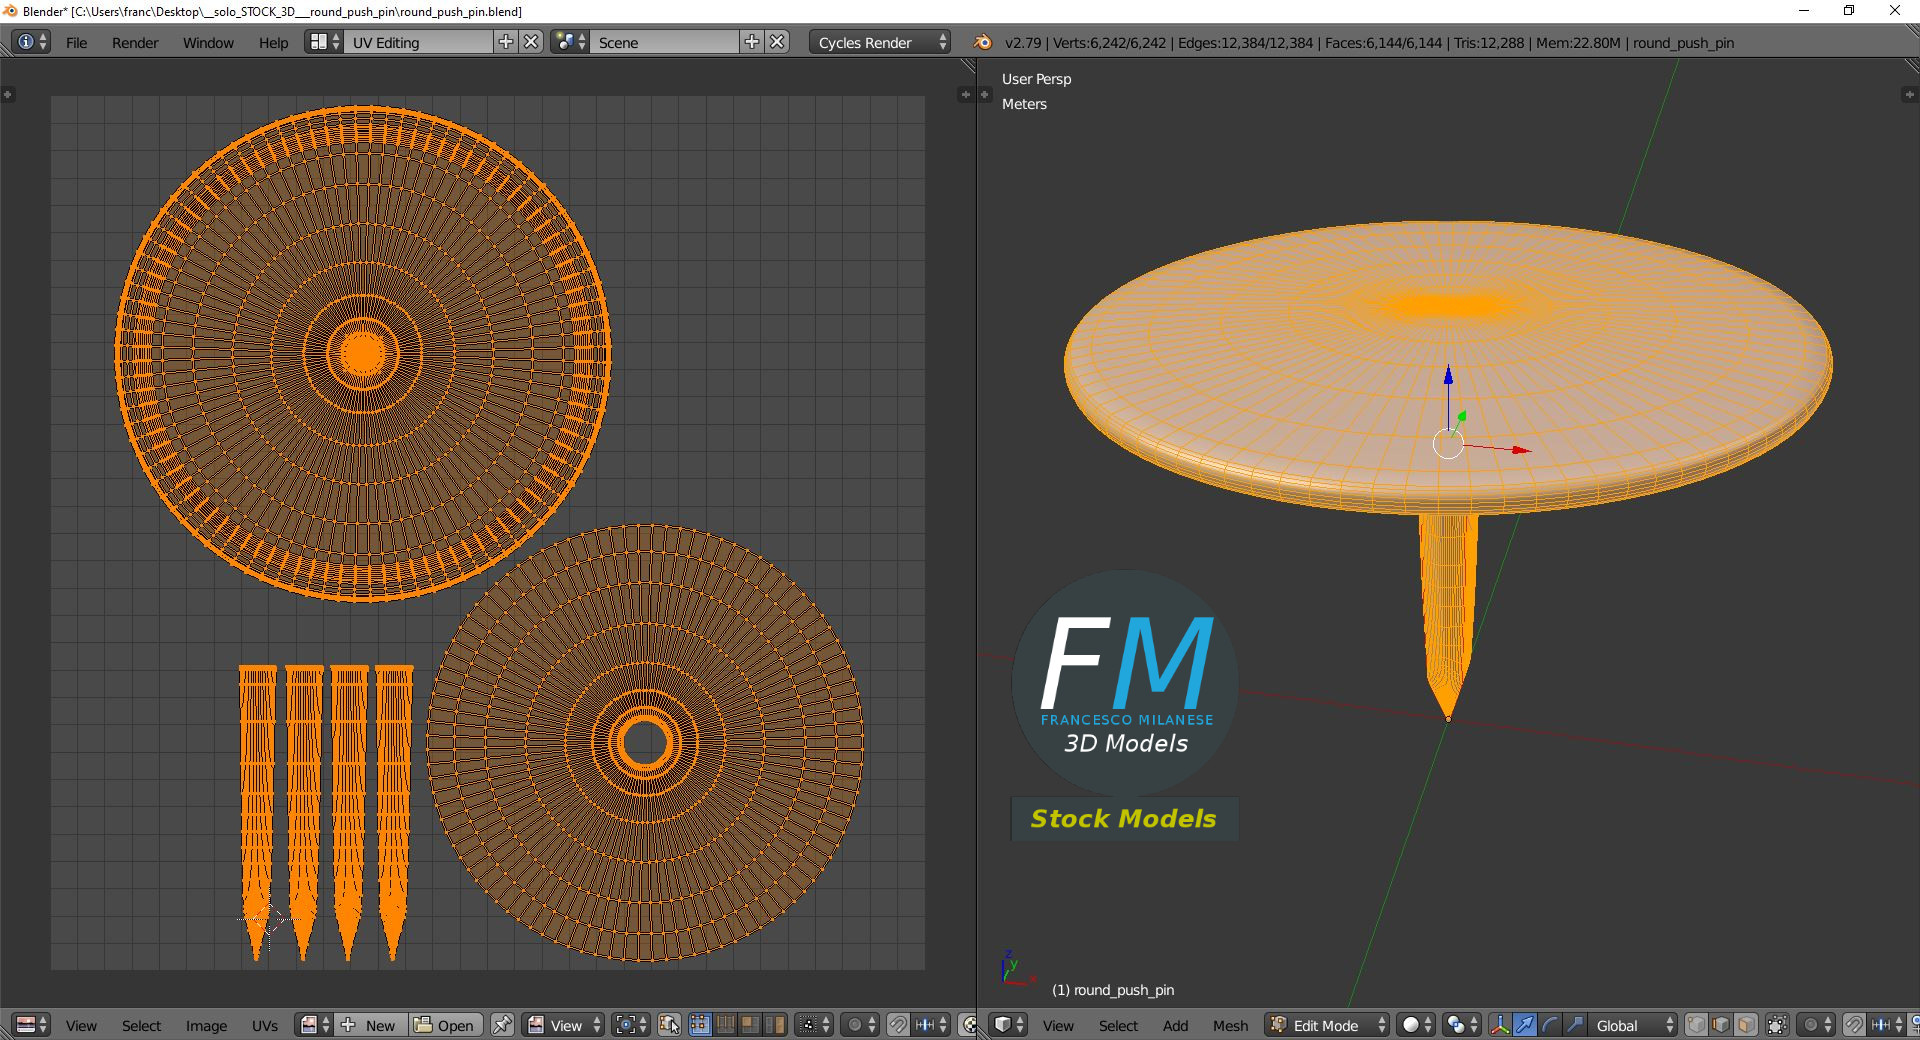This screenshot has width=1920, height=1040.
Task: Open 3D View snap element dropdown
Action: (x=1886, y=1025)
